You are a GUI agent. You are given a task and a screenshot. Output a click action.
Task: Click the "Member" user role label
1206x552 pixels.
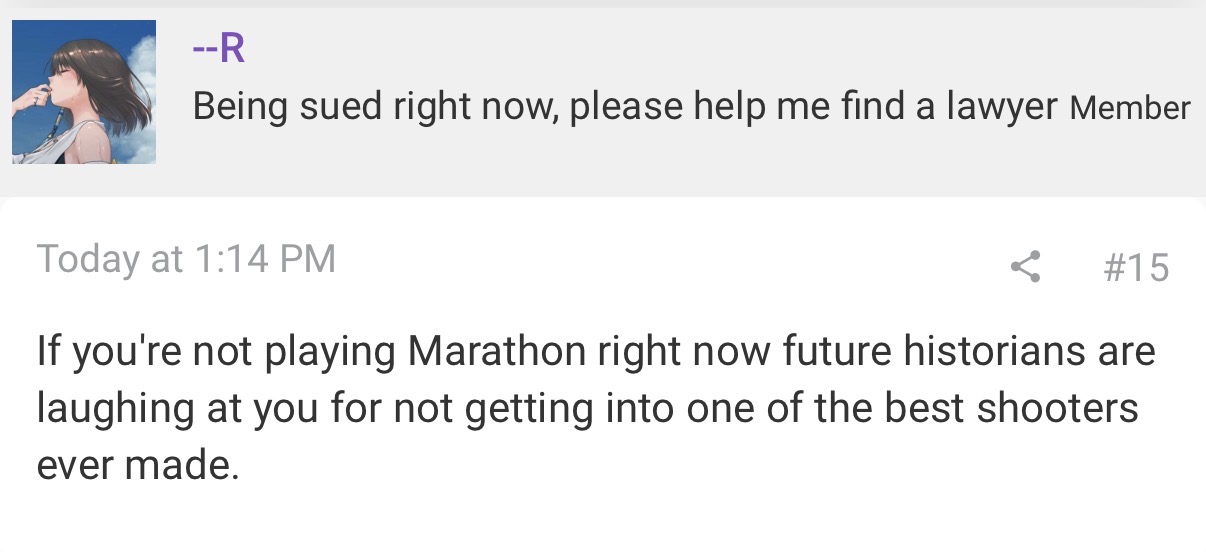(x=1130, y=108)
